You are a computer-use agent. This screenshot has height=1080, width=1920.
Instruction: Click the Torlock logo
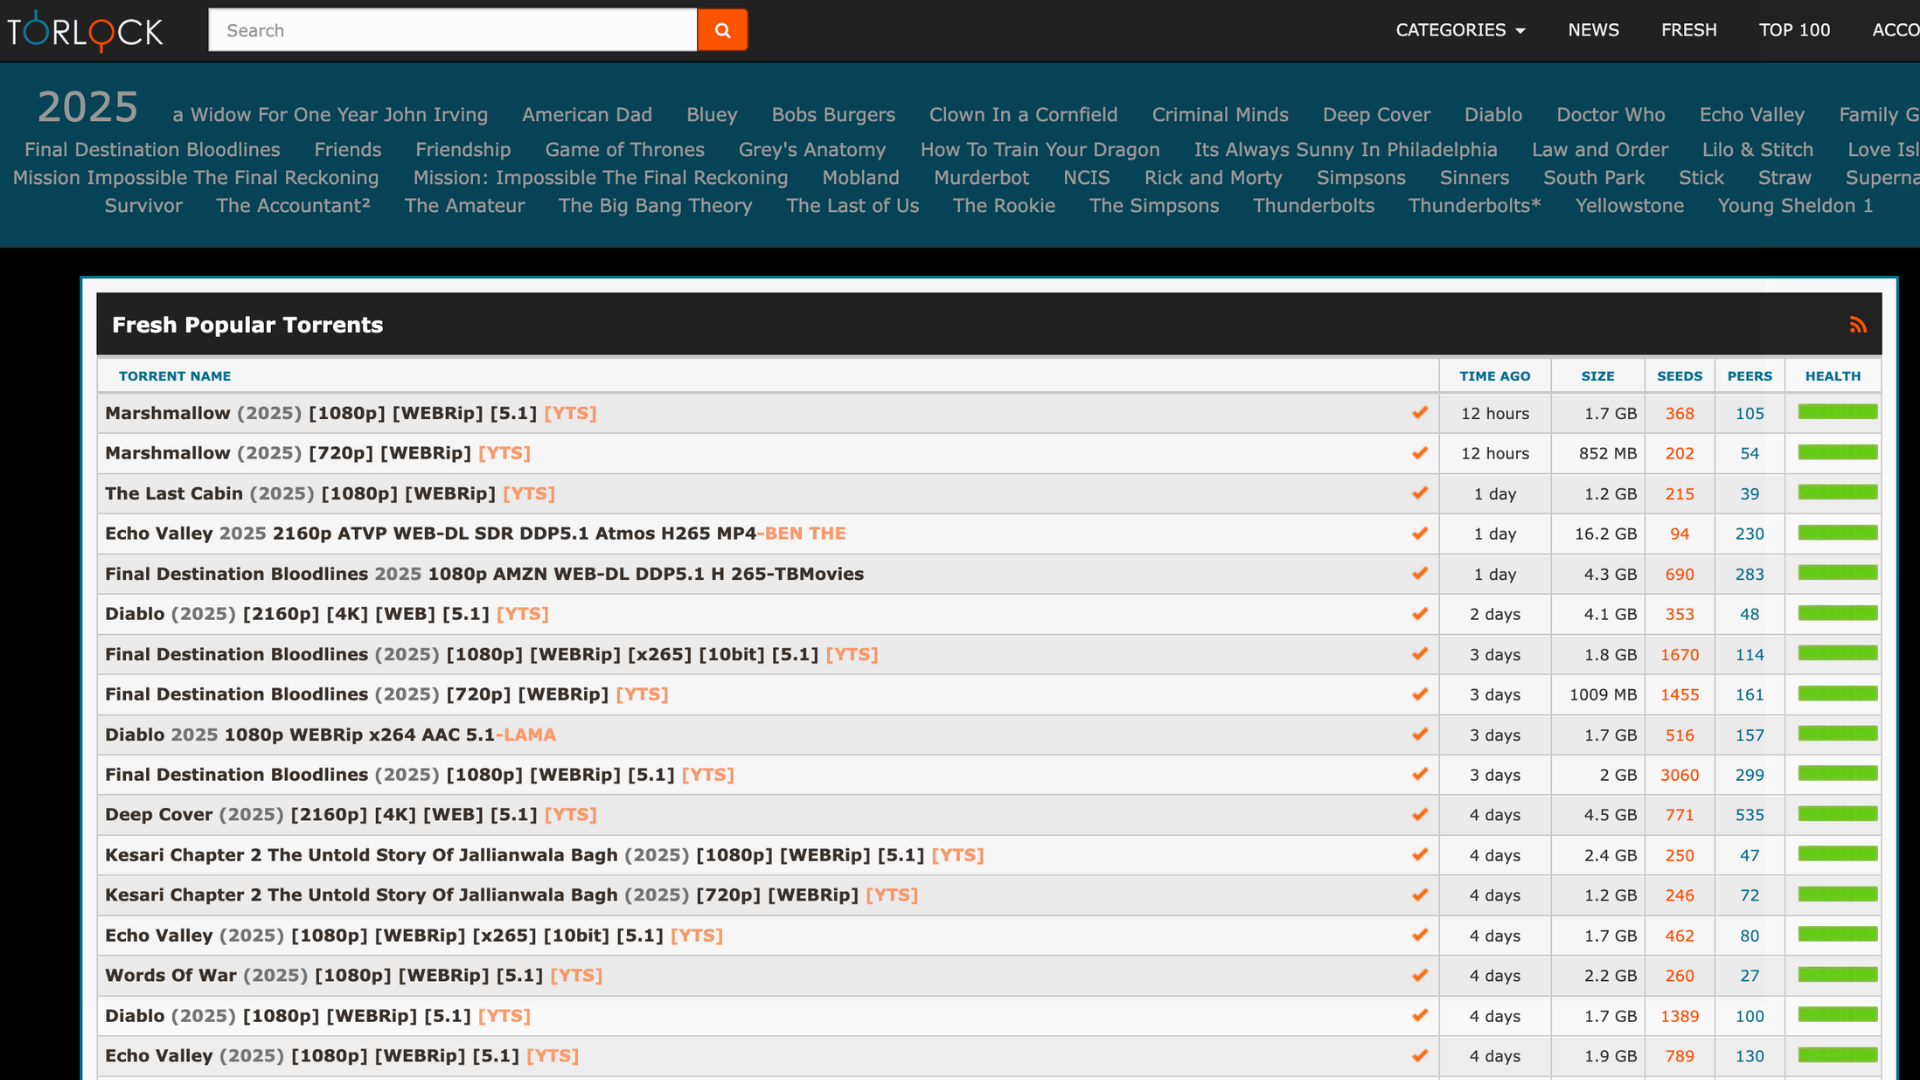[85, 31]
